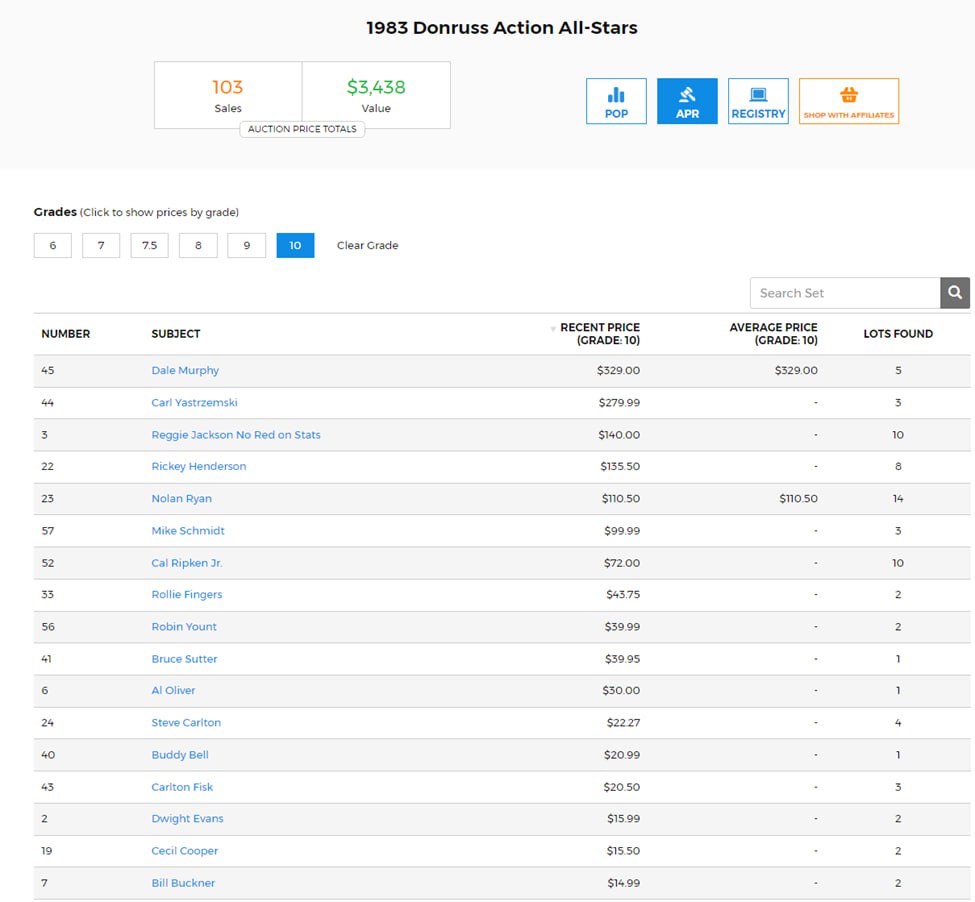Open the Bruce Sutter card link

(x=184, y=659)
